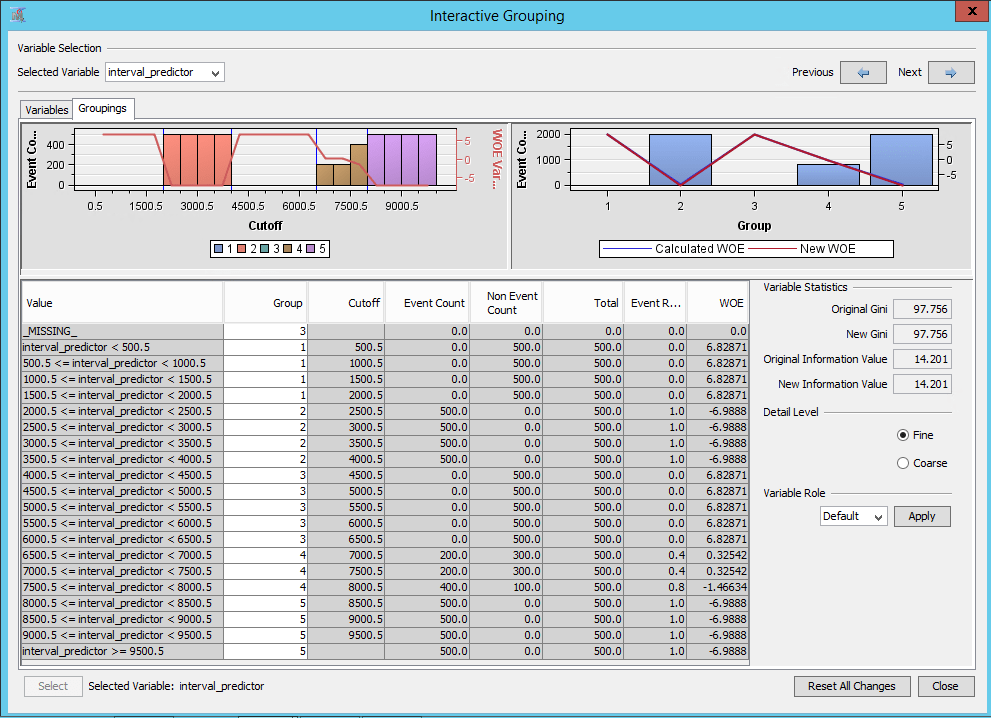
Task: Select group 2 legend swatch under Cutoff chart
Action: click(242, 248)
